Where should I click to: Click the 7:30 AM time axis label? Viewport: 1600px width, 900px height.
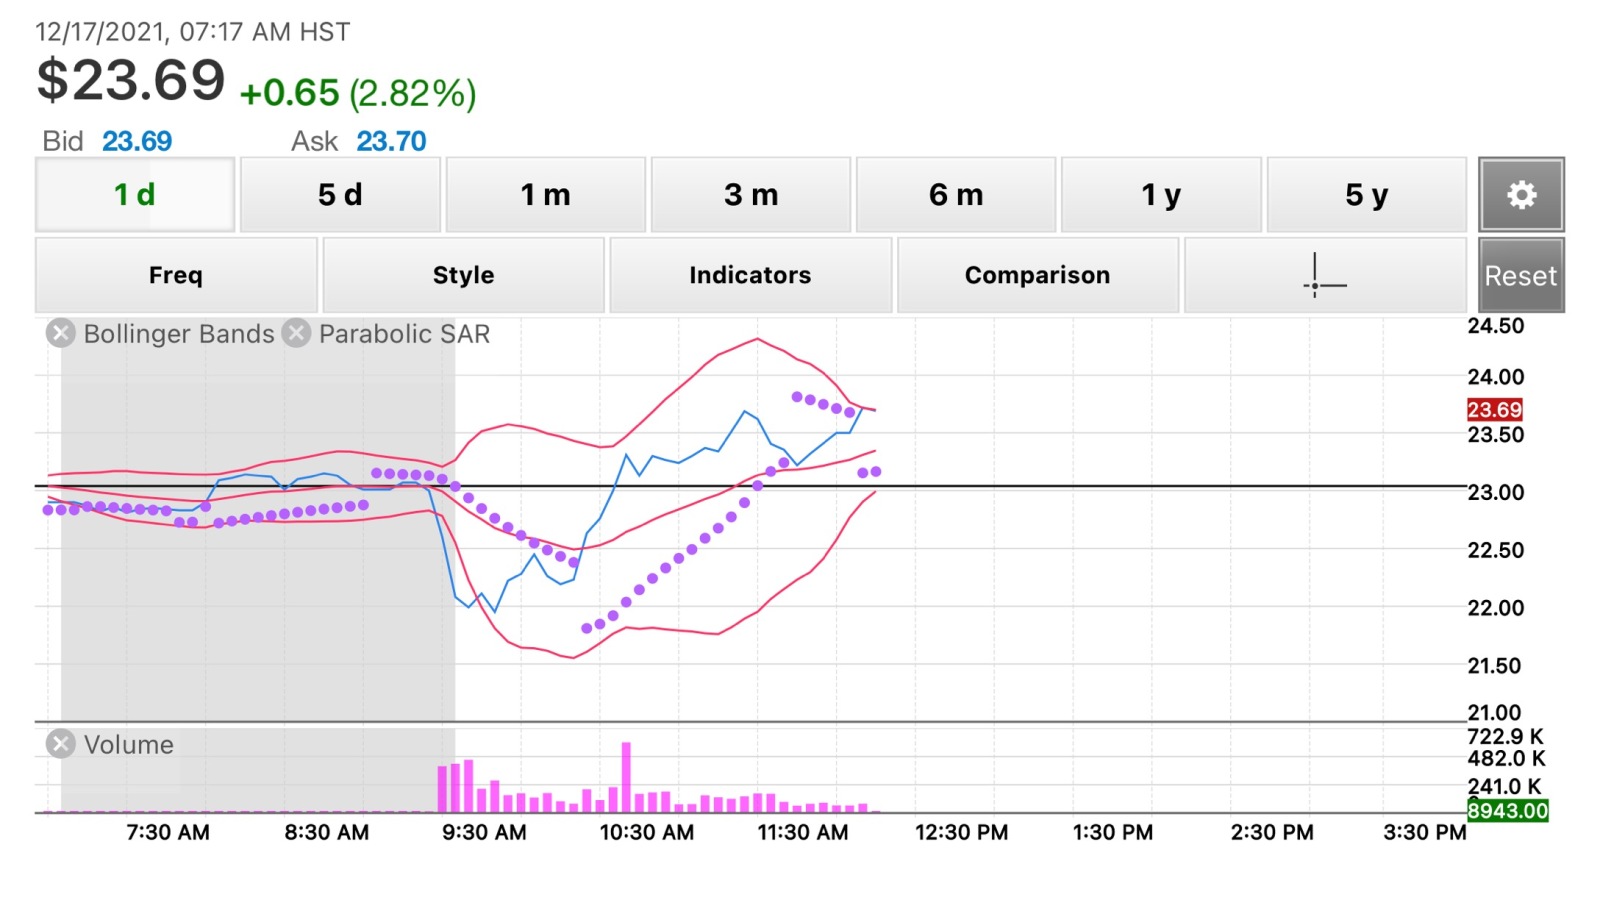pyautogui.click(x=168, y=832)
